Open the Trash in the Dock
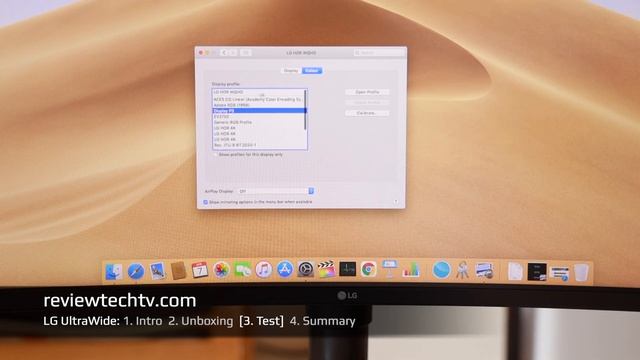The image size is (640, 360). 581,272
